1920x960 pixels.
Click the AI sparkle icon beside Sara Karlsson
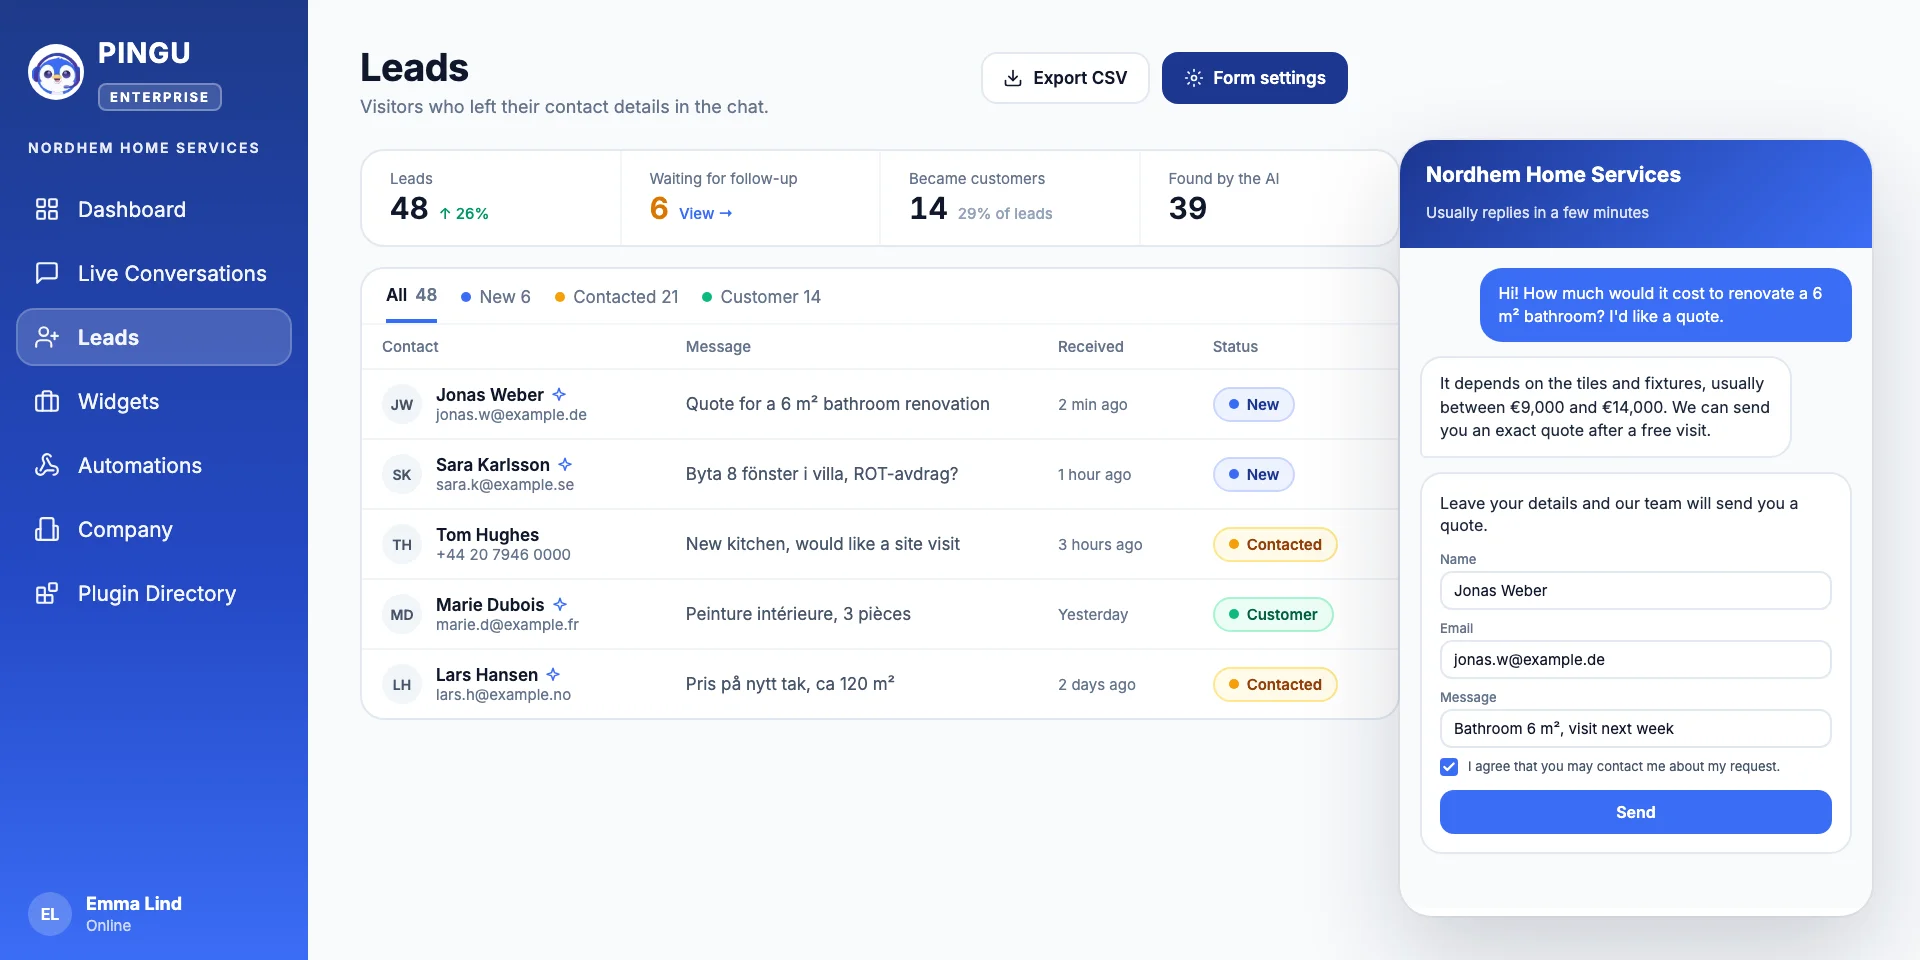click(x=565, y=464)
